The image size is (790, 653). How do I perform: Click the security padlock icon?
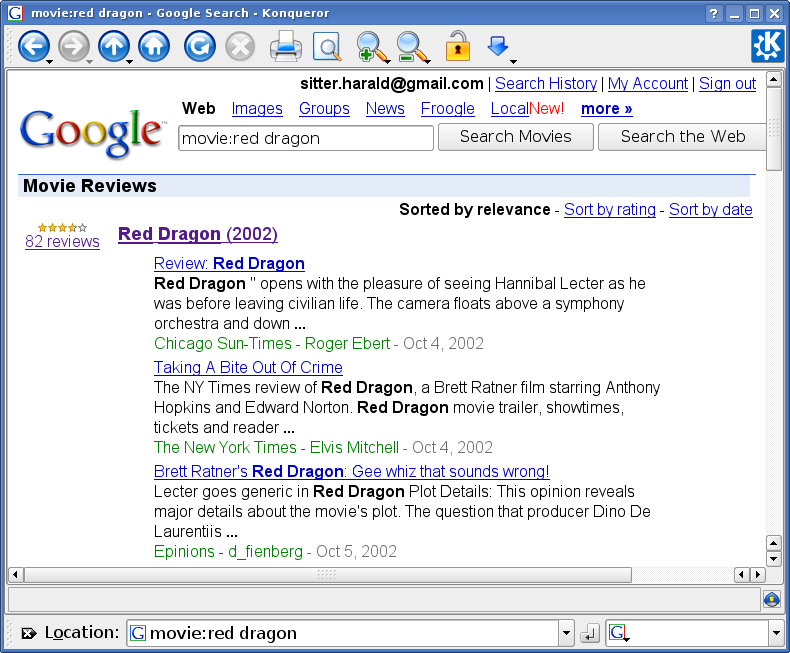pyautogui.click(x=457, y=46)
